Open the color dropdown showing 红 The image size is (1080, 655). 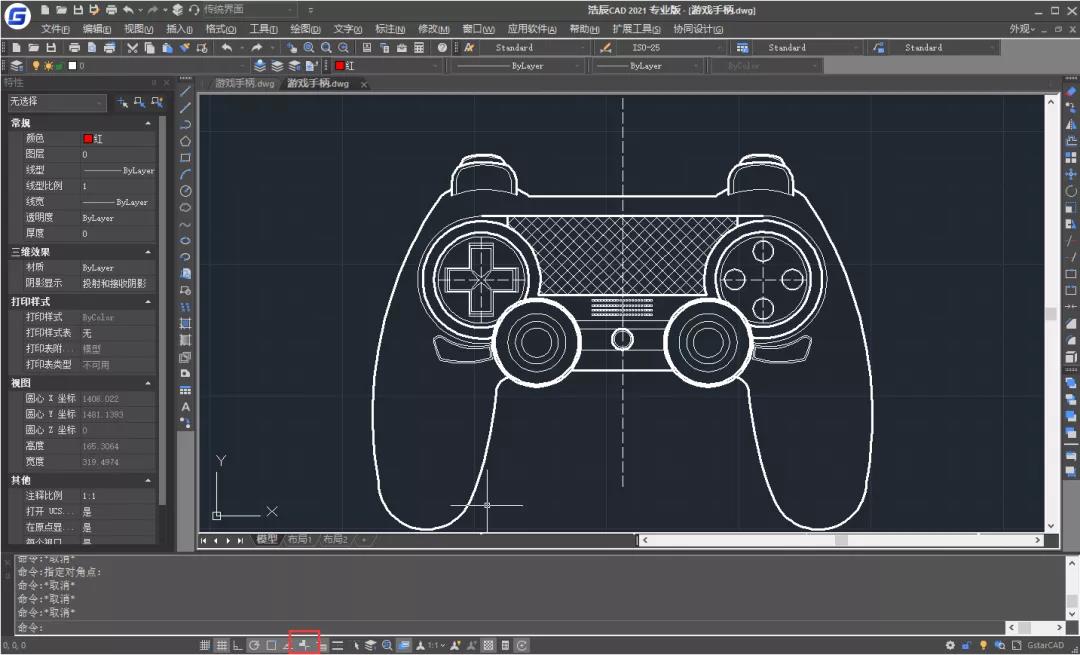tap(387, 65)
